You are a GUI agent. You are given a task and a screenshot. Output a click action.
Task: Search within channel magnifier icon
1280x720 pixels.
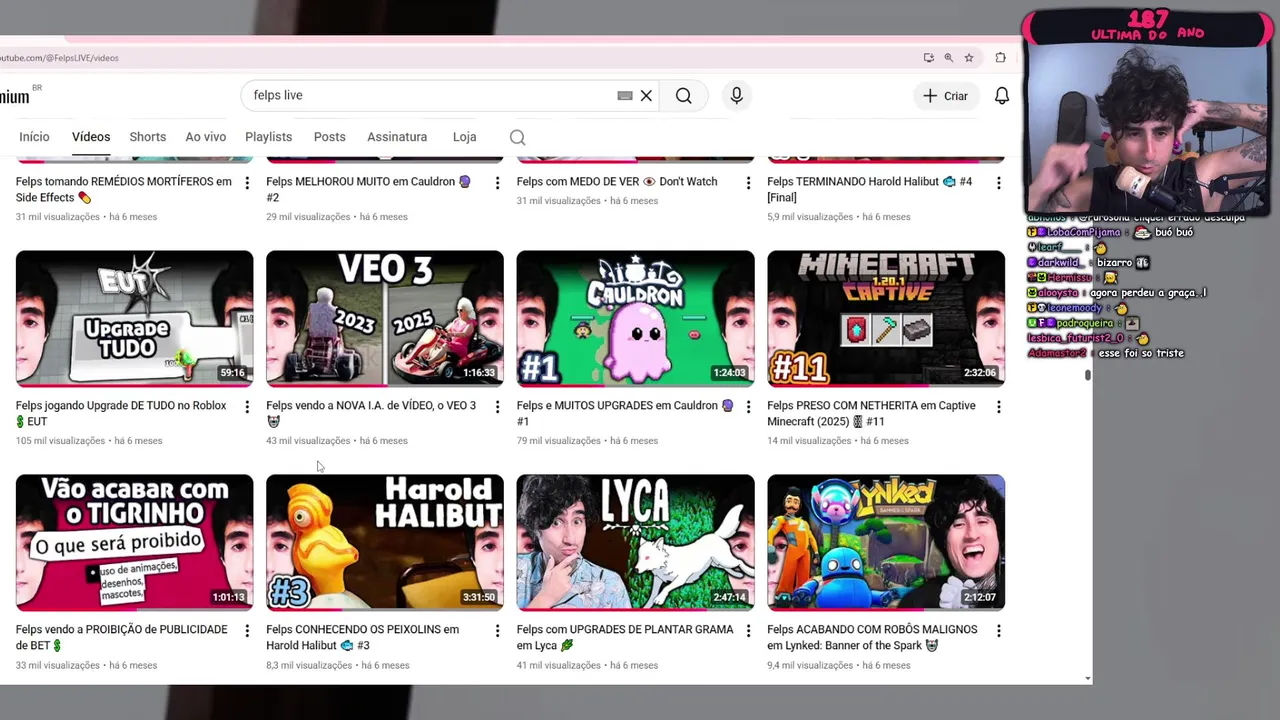(517, 137)
